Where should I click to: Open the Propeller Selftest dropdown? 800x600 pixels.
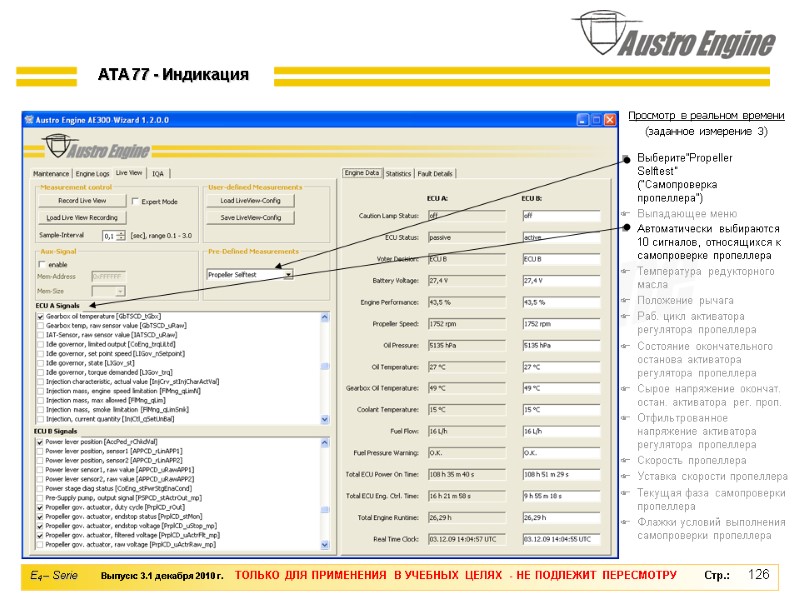coord(289,274)
